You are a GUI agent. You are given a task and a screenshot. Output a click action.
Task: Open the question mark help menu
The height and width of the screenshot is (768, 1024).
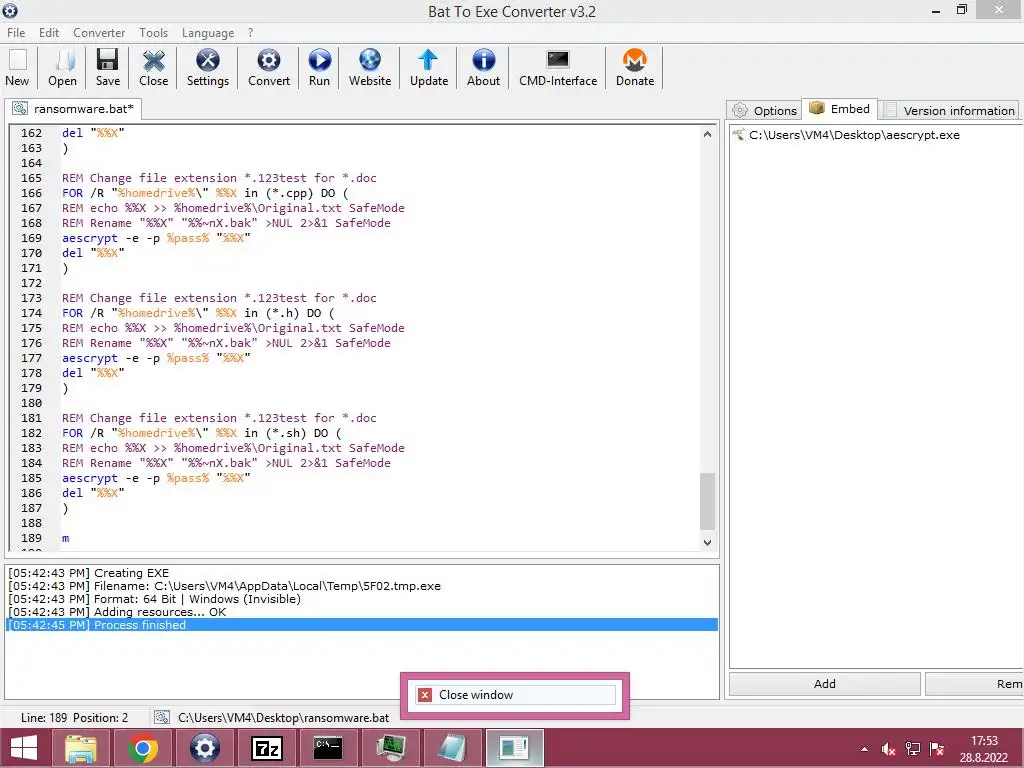coord(250,33)
